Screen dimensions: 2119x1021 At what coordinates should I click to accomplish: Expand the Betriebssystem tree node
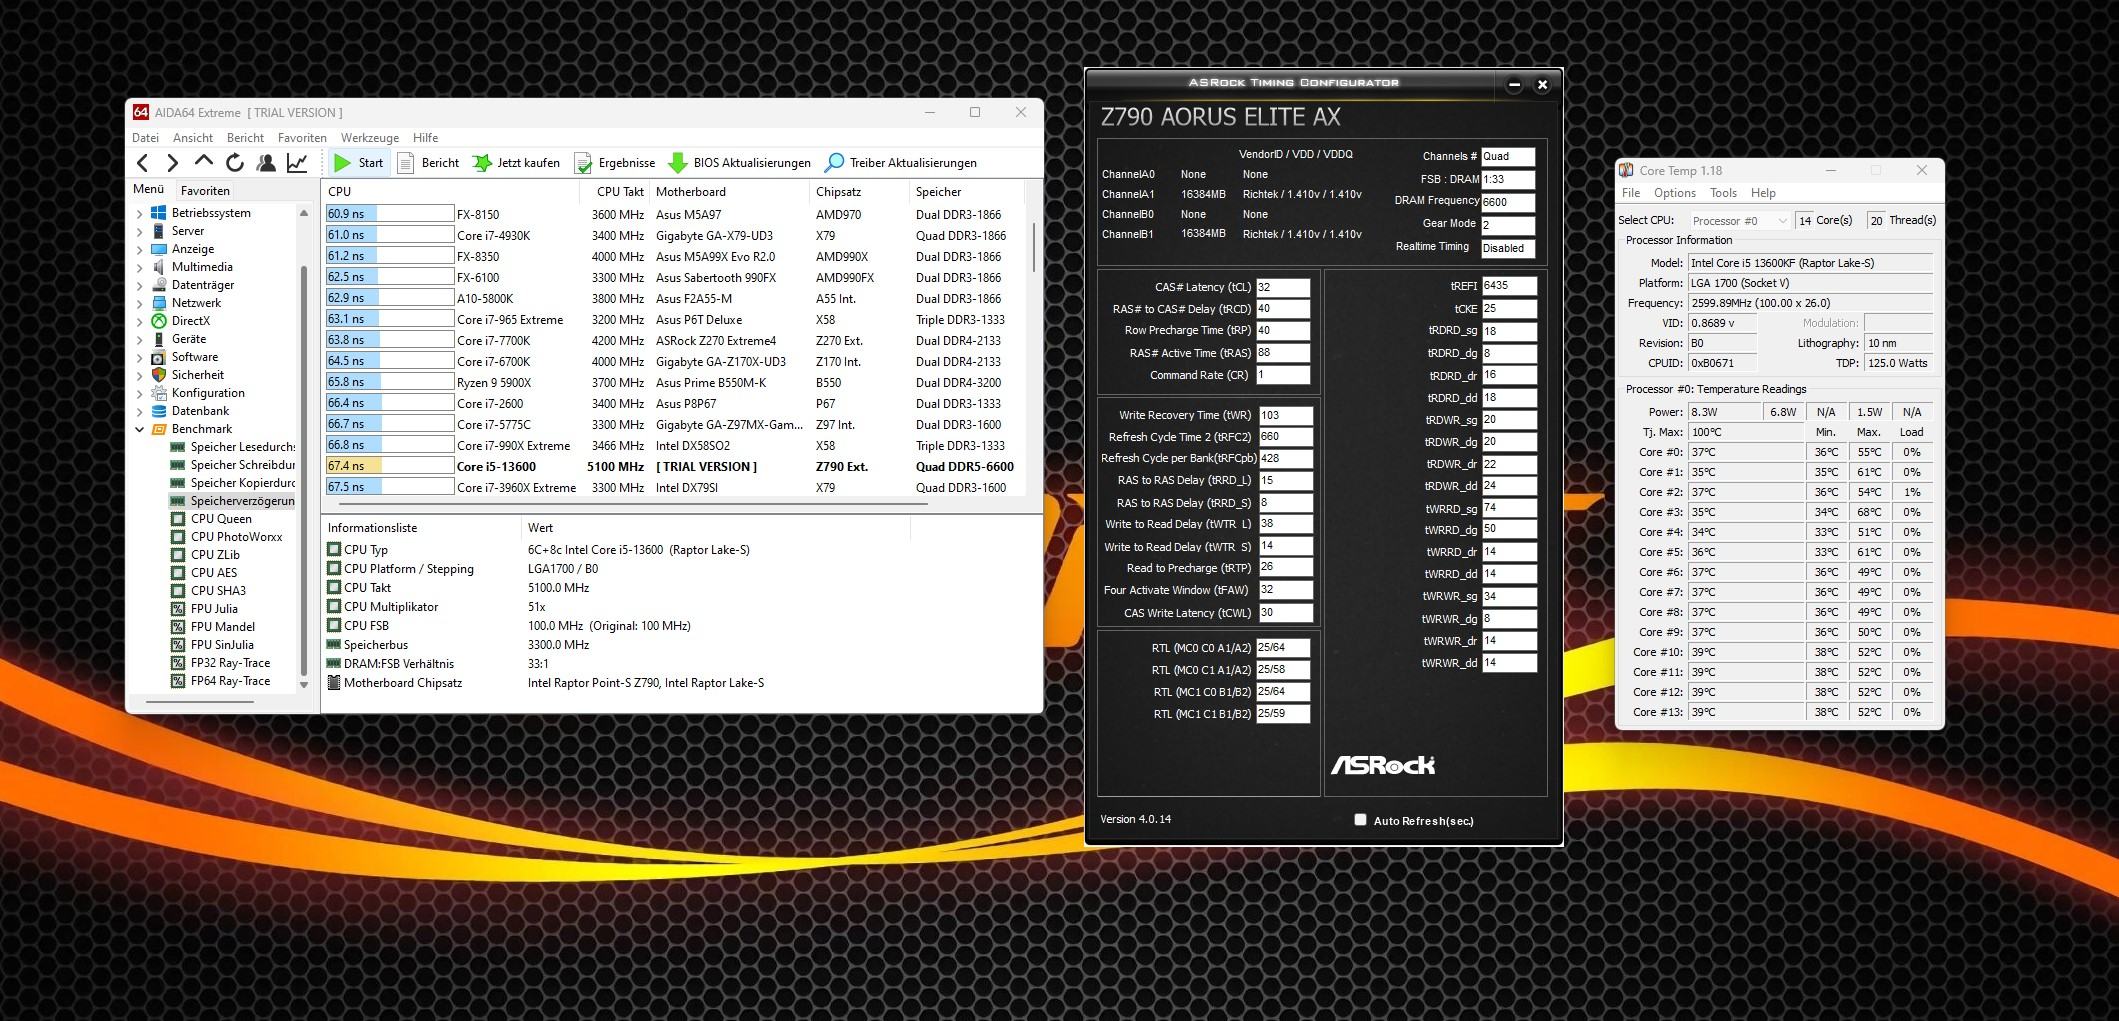(x=139, y=213)
